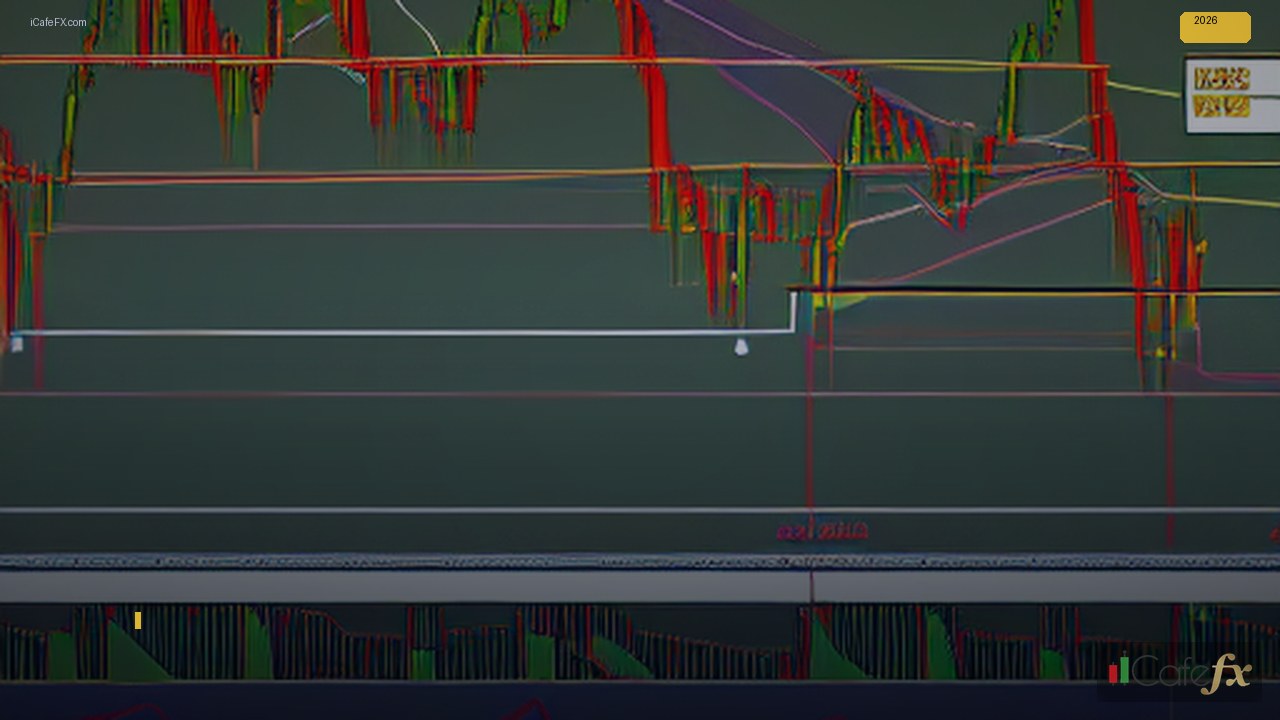
Task: Click the white legend box
Action: 1232,95
